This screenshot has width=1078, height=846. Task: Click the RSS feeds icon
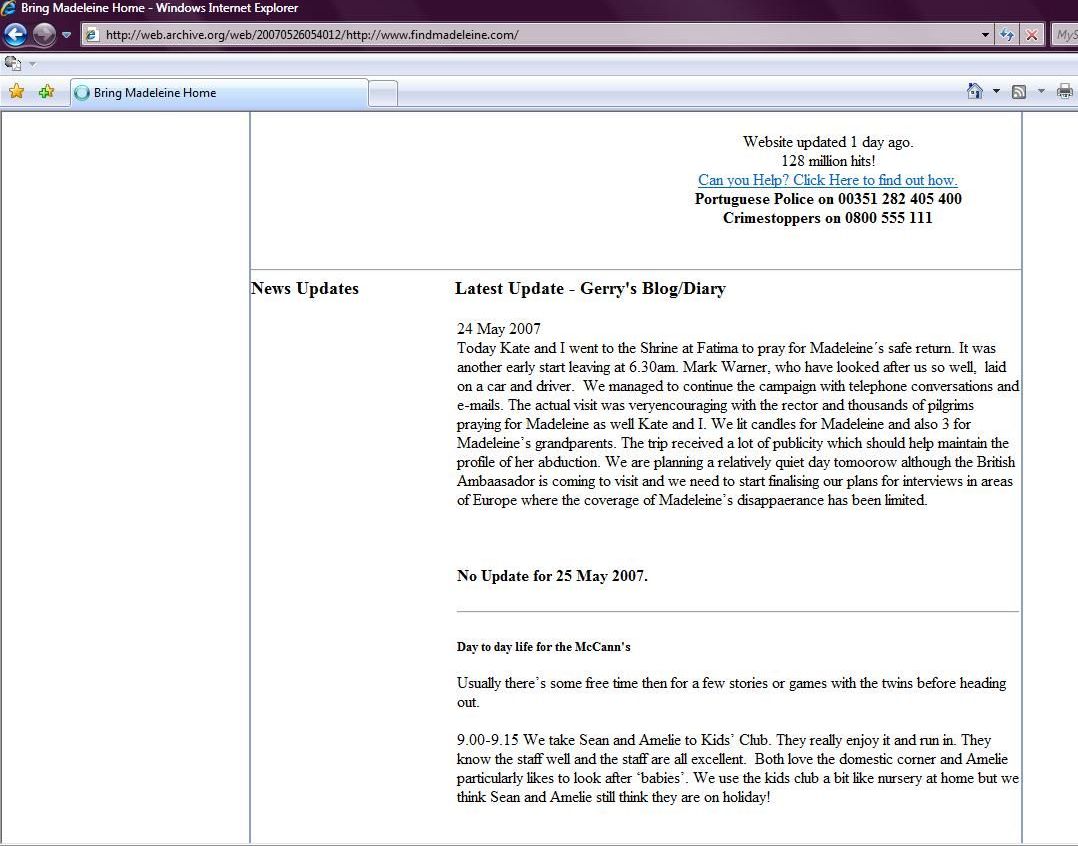[1019, 92]
